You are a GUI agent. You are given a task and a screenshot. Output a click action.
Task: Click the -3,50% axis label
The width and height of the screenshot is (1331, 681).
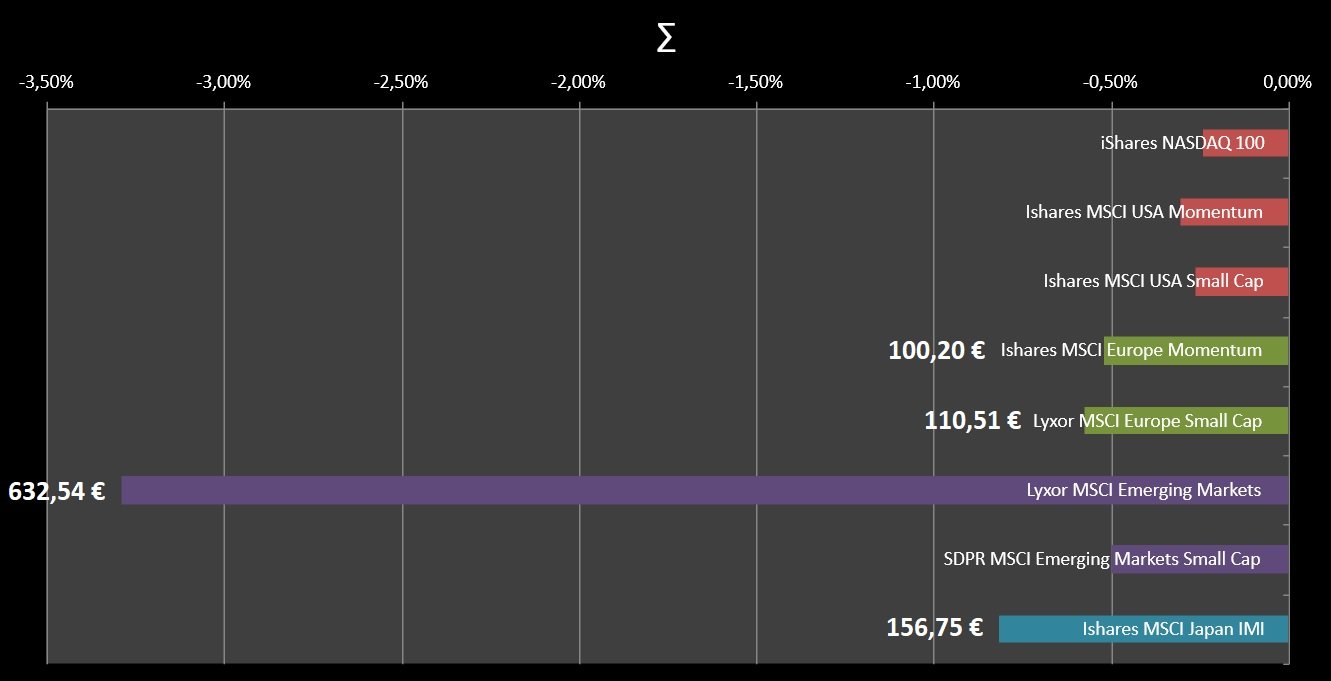[46, 82]
